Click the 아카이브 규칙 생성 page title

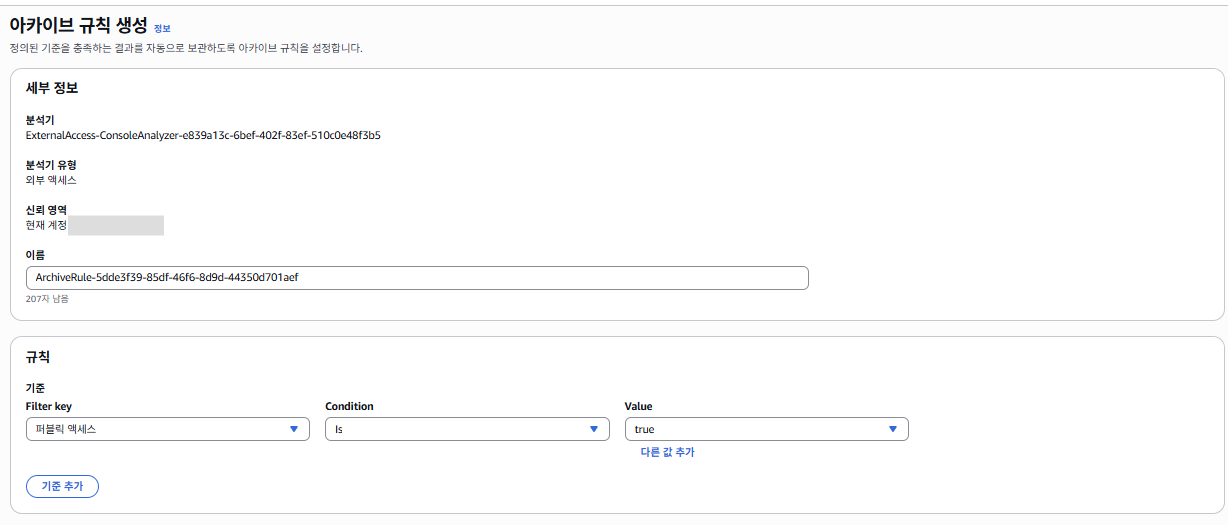(x=78, y=27)
